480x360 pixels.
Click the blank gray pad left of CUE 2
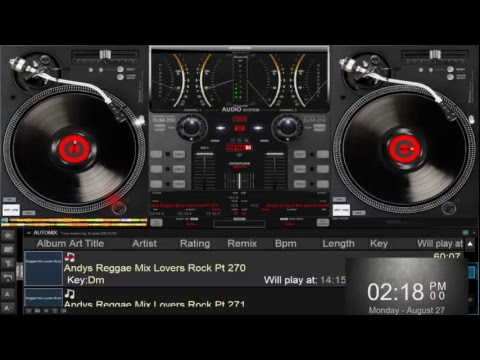[156, 169]
